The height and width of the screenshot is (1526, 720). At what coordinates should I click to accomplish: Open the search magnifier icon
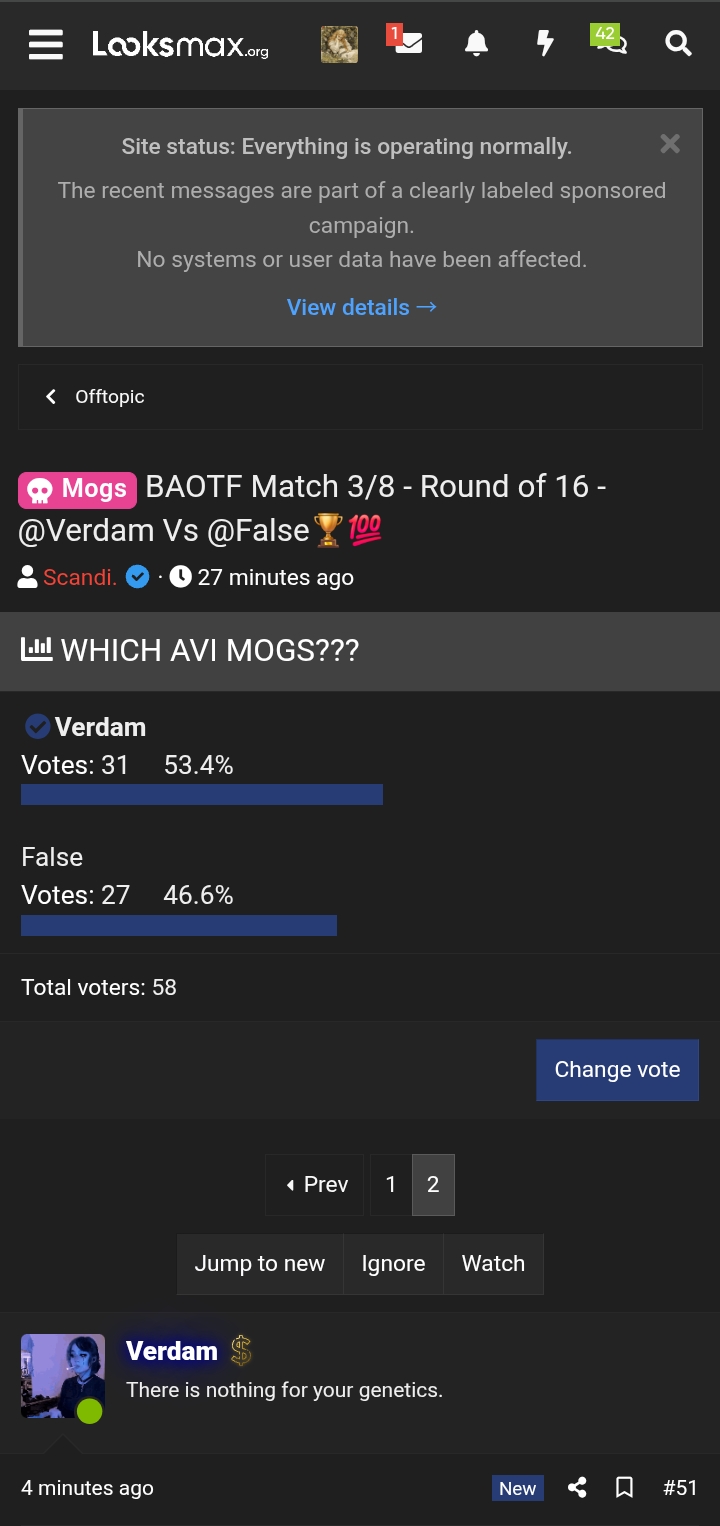pyautogui.click(x=678, y=44)
